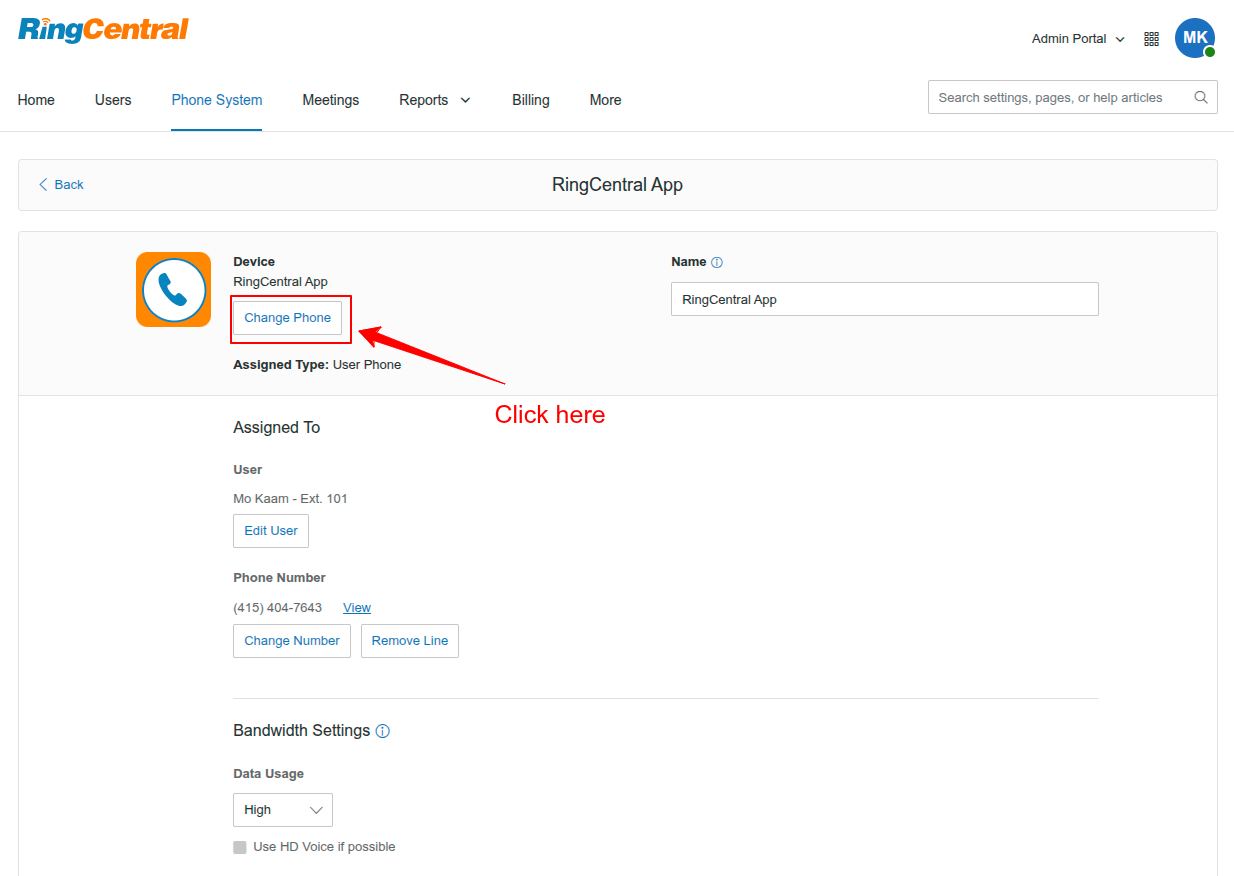Click the View phone number link
1234x876 pixels.
click(357, 608)
